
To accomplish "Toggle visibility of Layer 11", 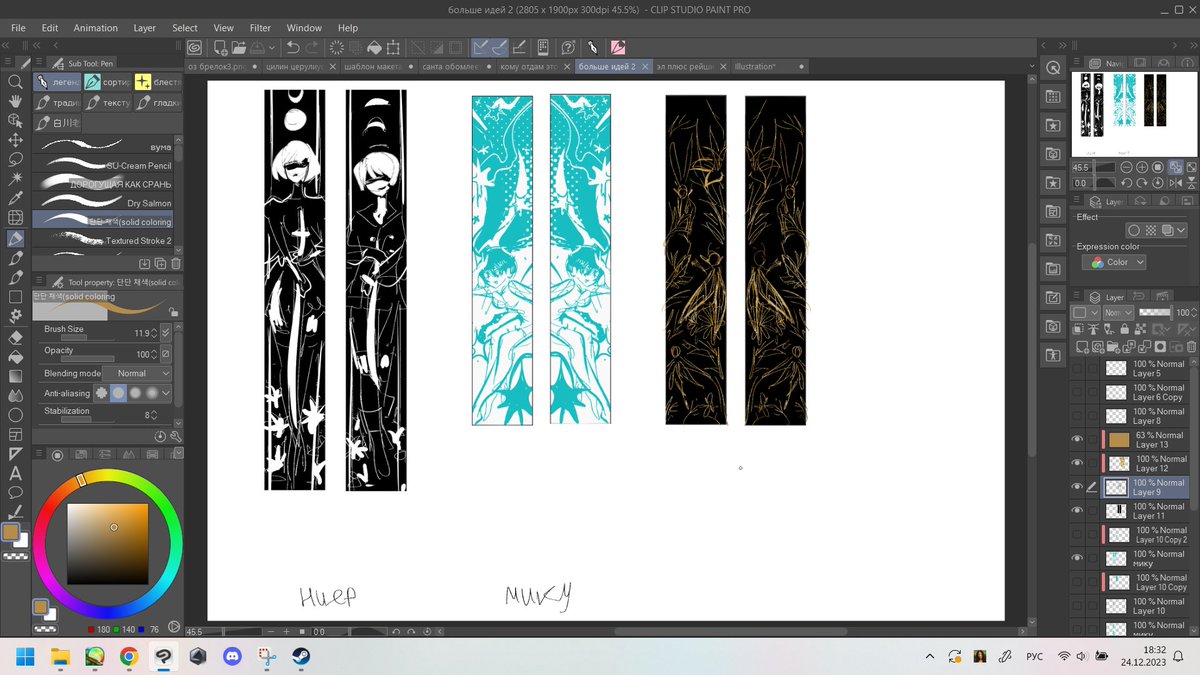I will [1077, 511].
